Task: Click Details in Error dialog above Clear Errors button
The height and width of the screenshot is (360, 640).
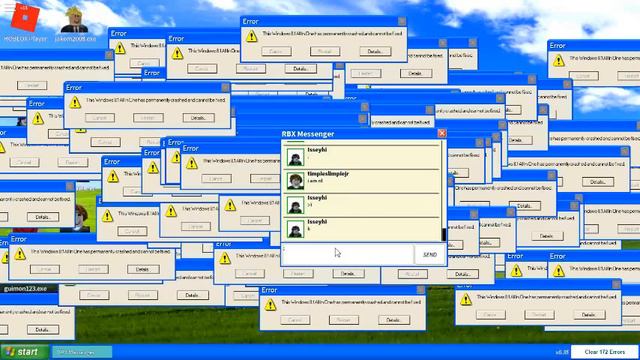Action: pos(589,315)
